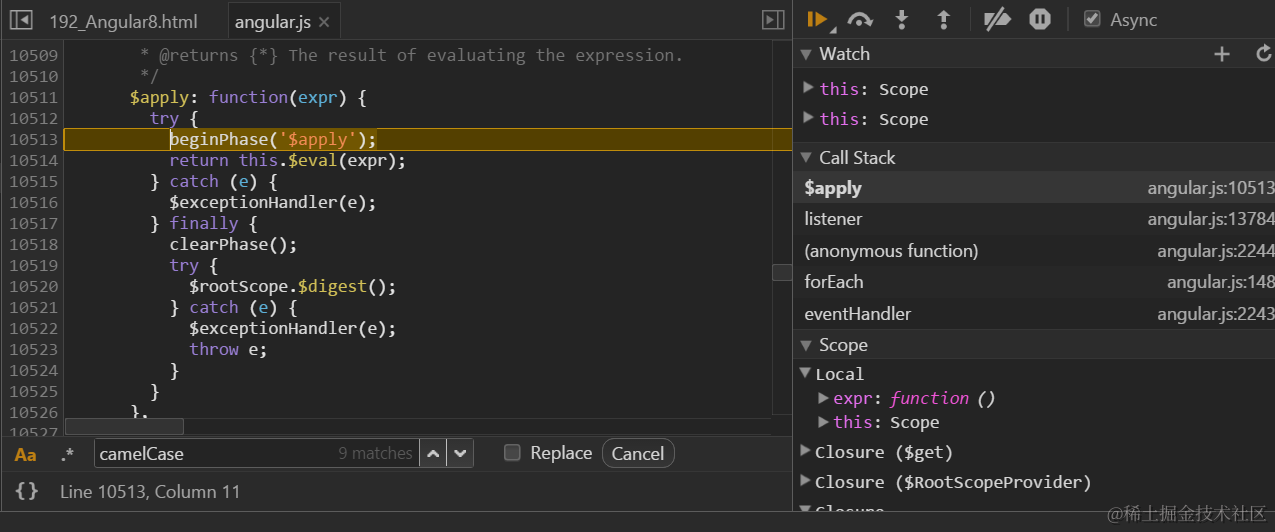
Task: Cancel the search bar
Action: 638,453
